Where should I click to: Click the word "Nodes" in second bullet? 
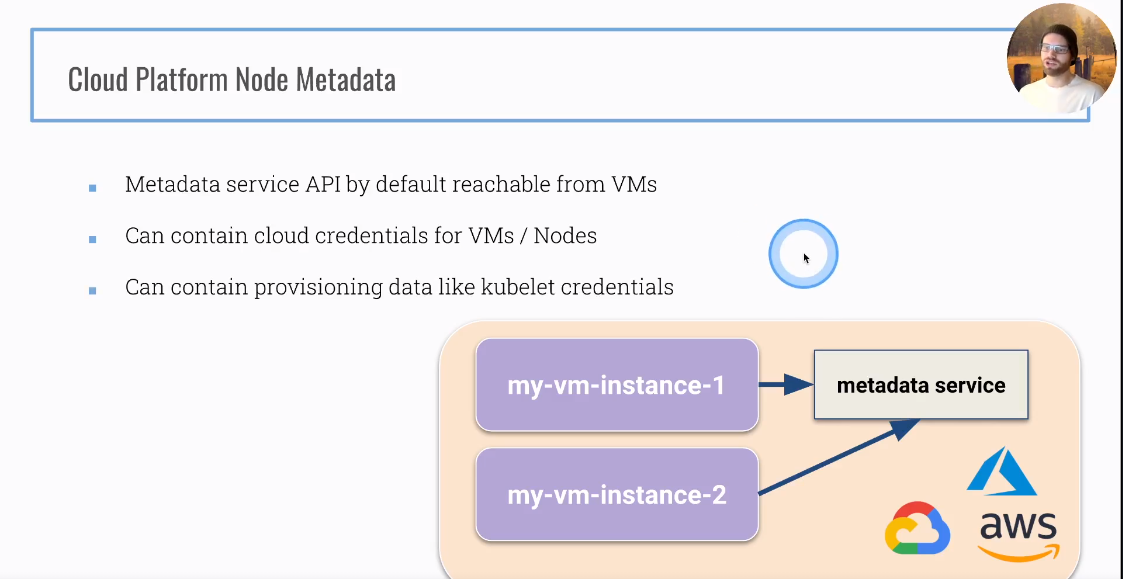point(565,236)
